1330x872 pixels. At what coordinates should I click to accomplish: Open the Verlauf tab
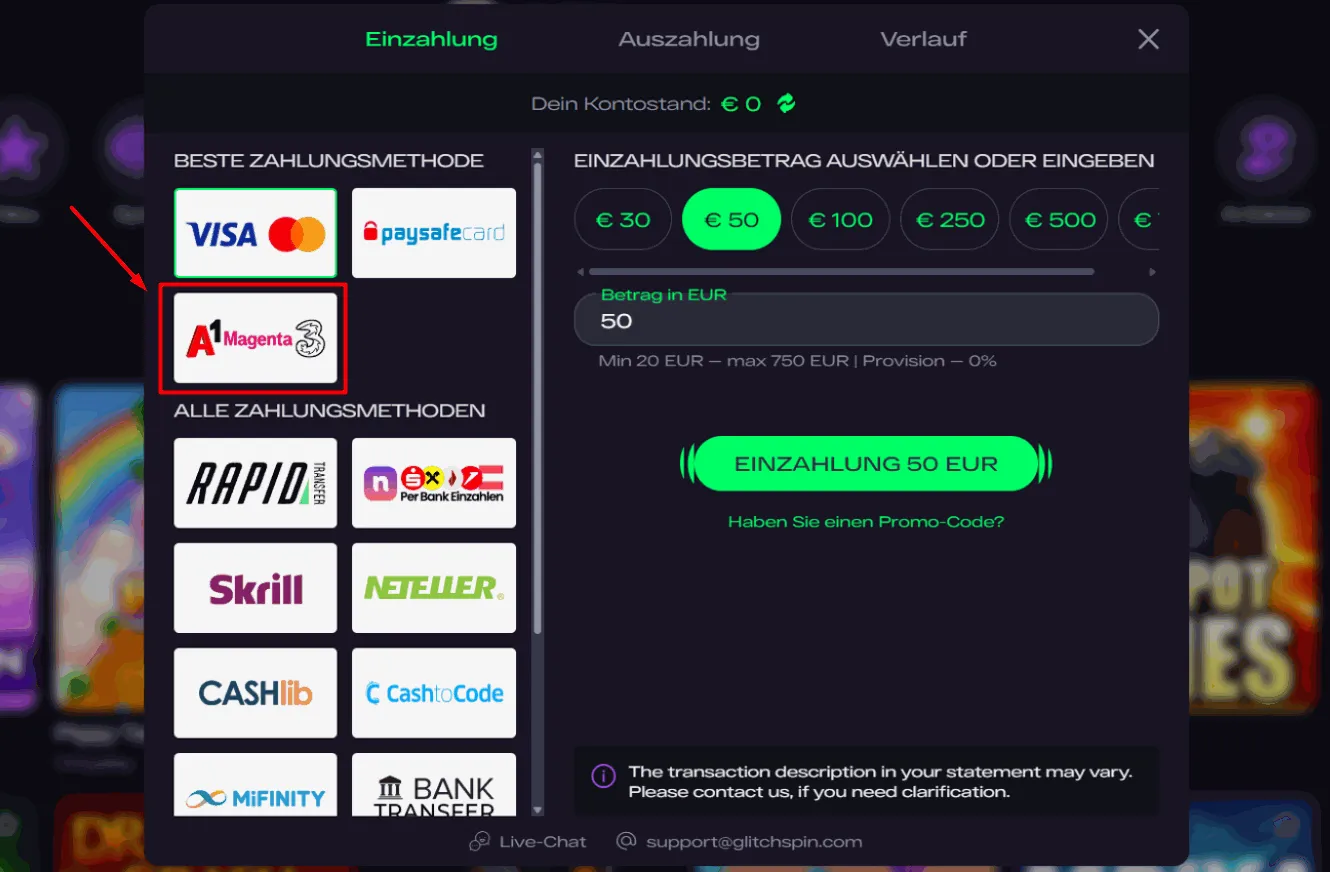point(923,40)
